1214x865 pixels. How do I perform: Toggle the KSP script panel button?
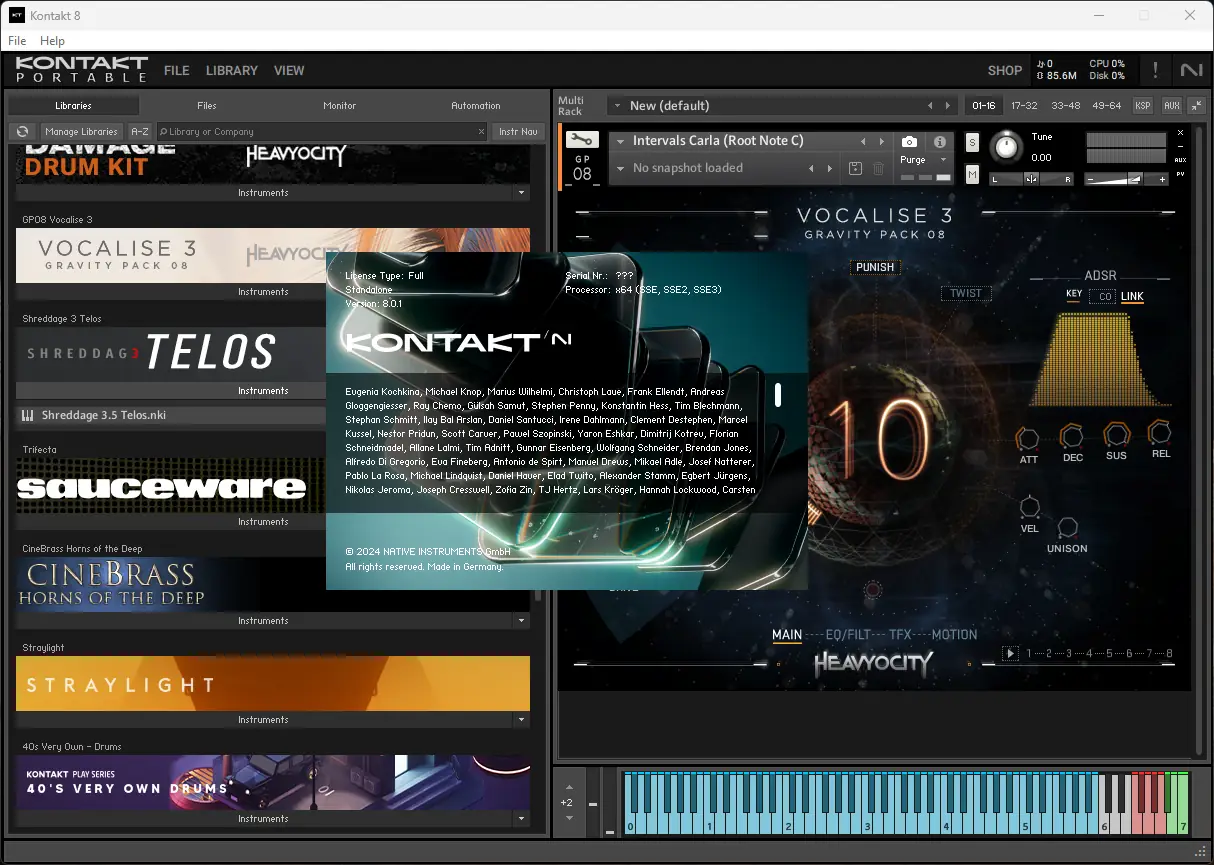pos(1142,105)
